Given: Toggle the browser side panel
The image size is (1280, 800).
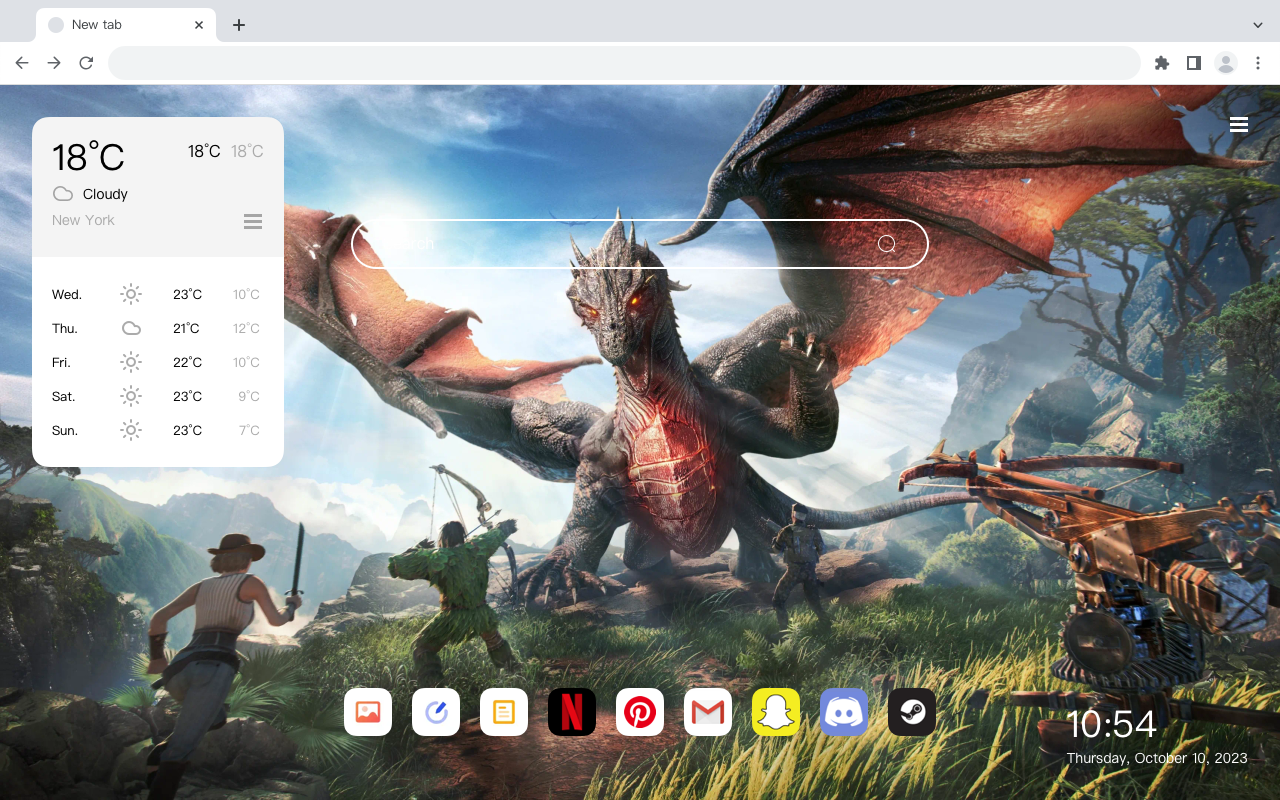Looking at the screenshot, I should (1193, 63).
